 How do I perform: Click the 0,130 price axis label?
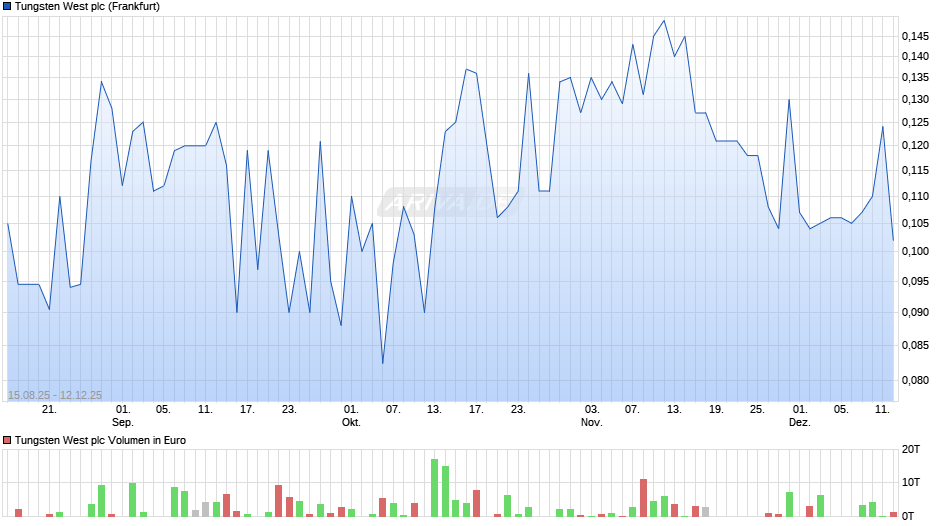(x=915, y=100)
